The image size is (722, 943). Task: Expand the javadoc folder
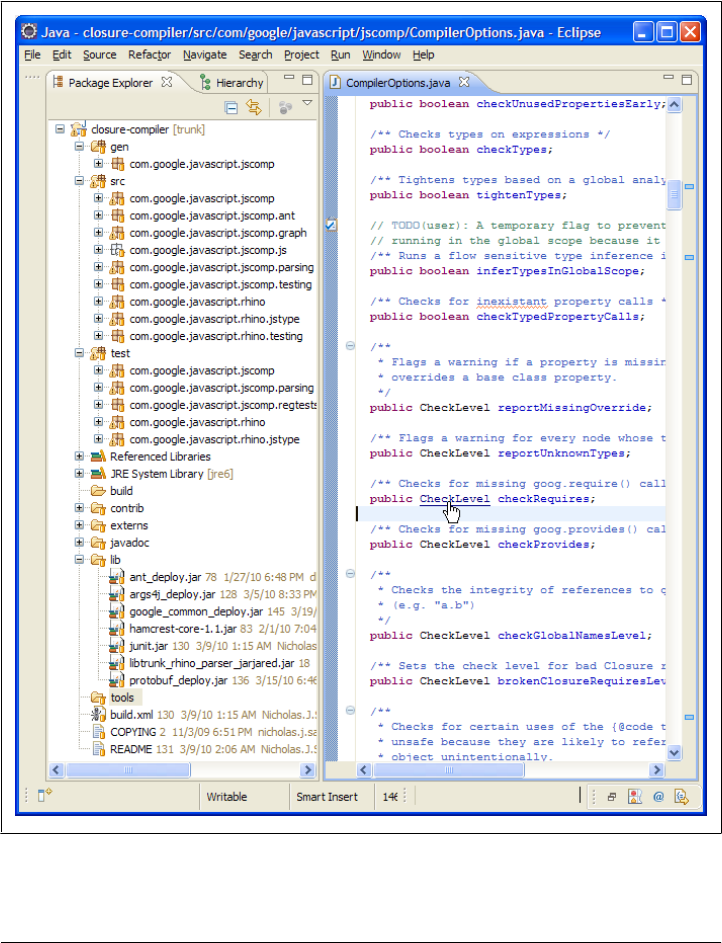[79, 542]
